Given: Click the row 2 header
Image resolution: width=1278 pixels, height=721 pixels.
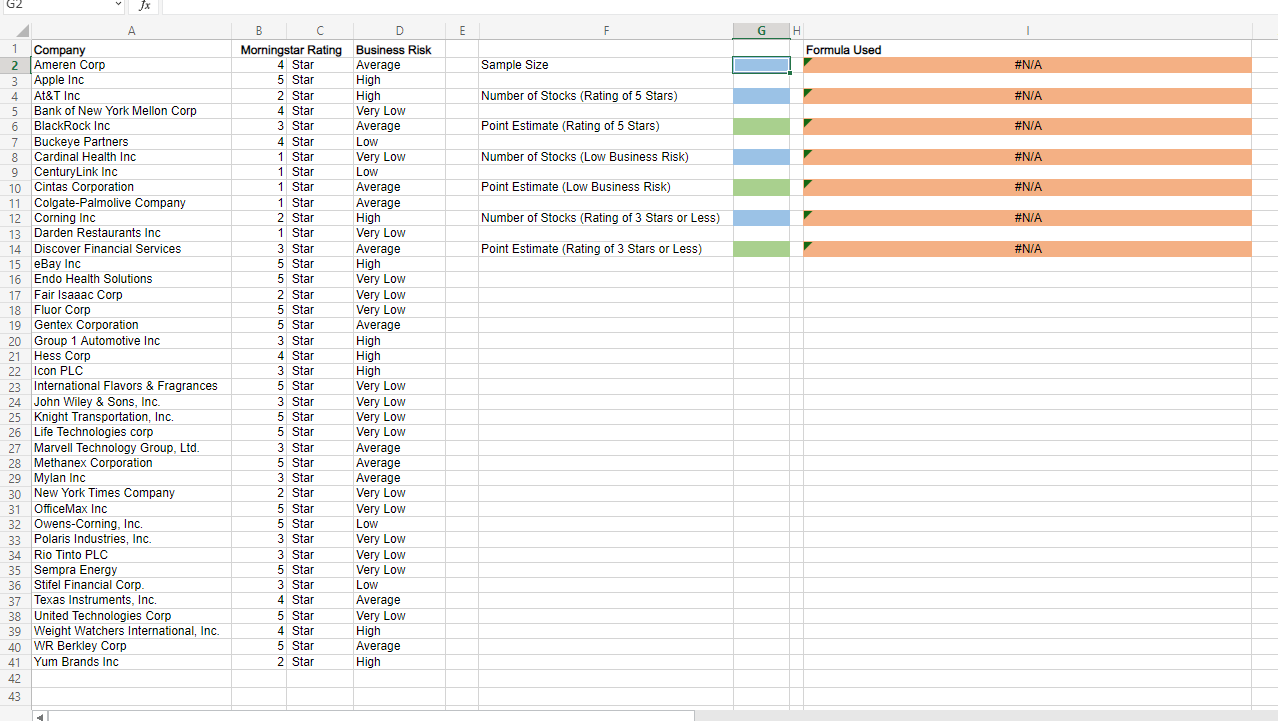Looking at the screenshot, I should (x=15, y=64).
